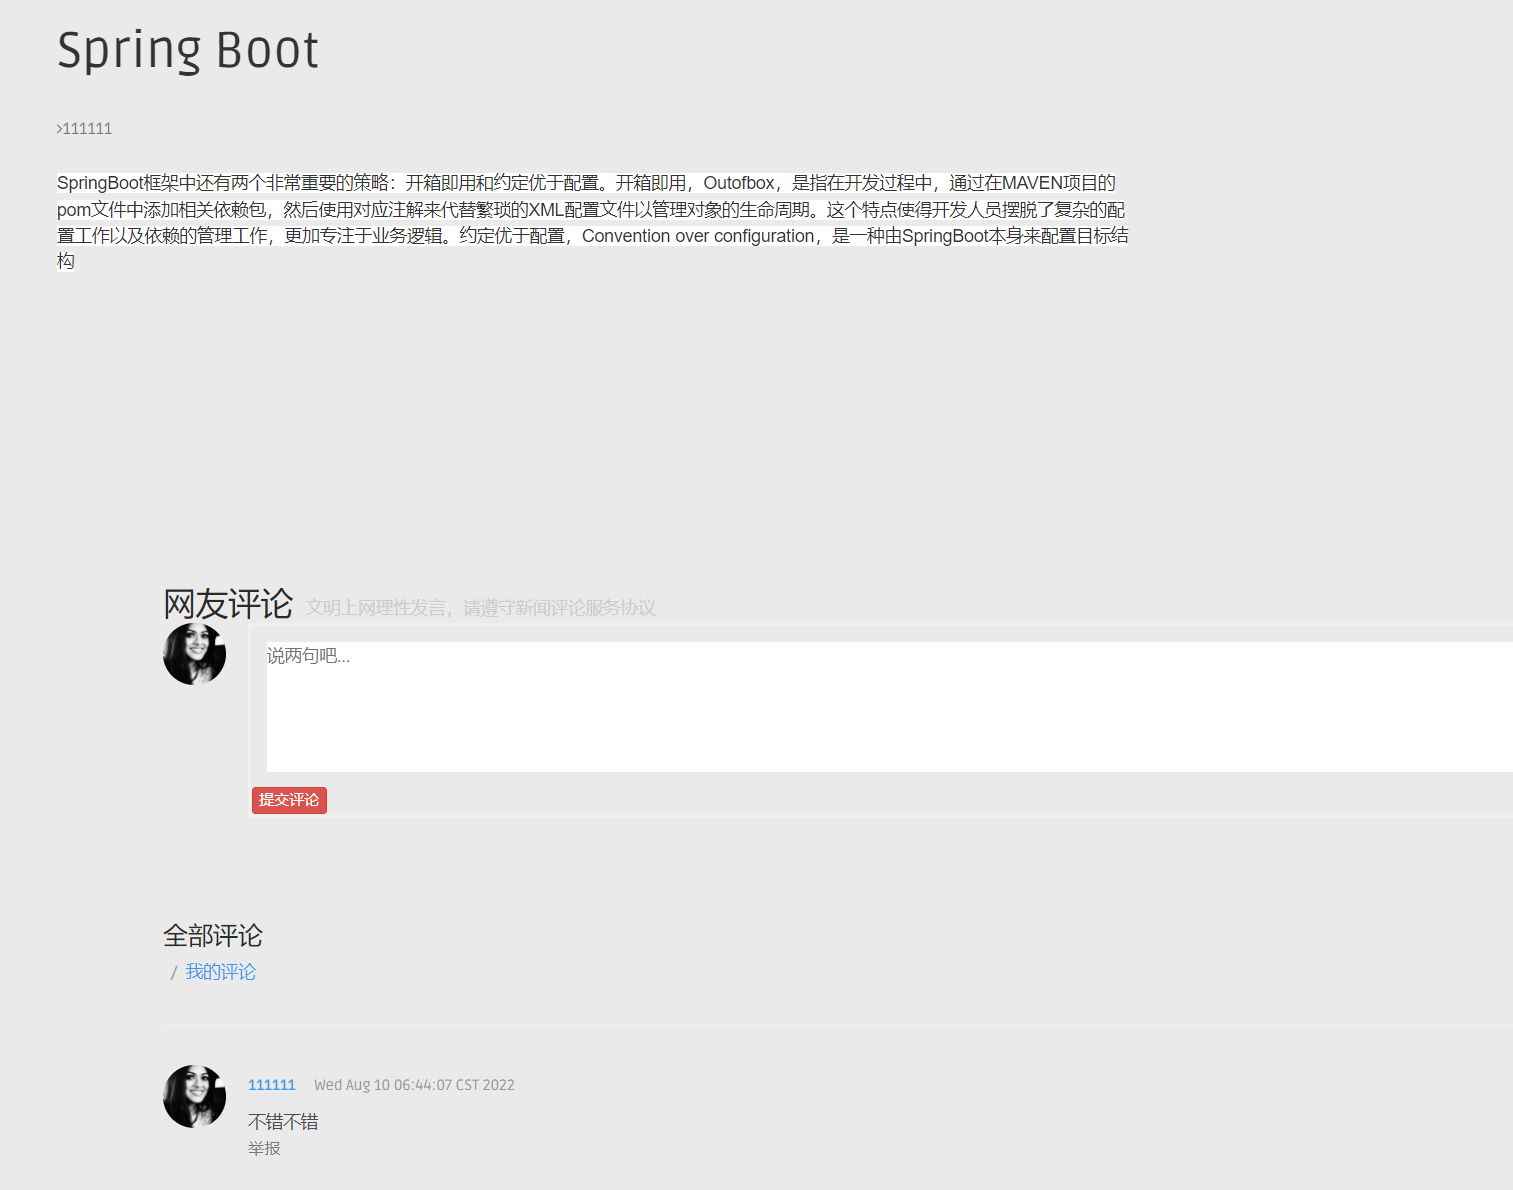
Task: Click the 网友评论 comments heading
Action: (x=227, y=603)
